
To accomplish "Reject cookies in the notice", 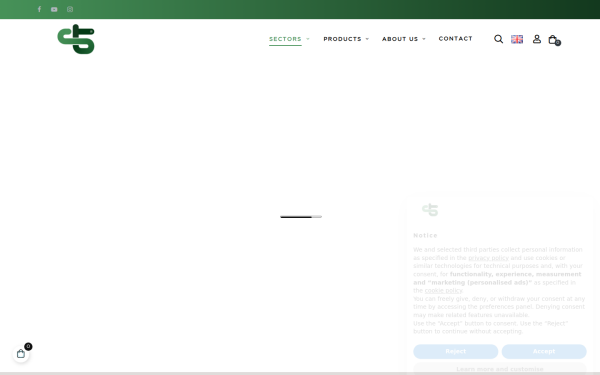I will pyautogui.click(x=455, y=351).
